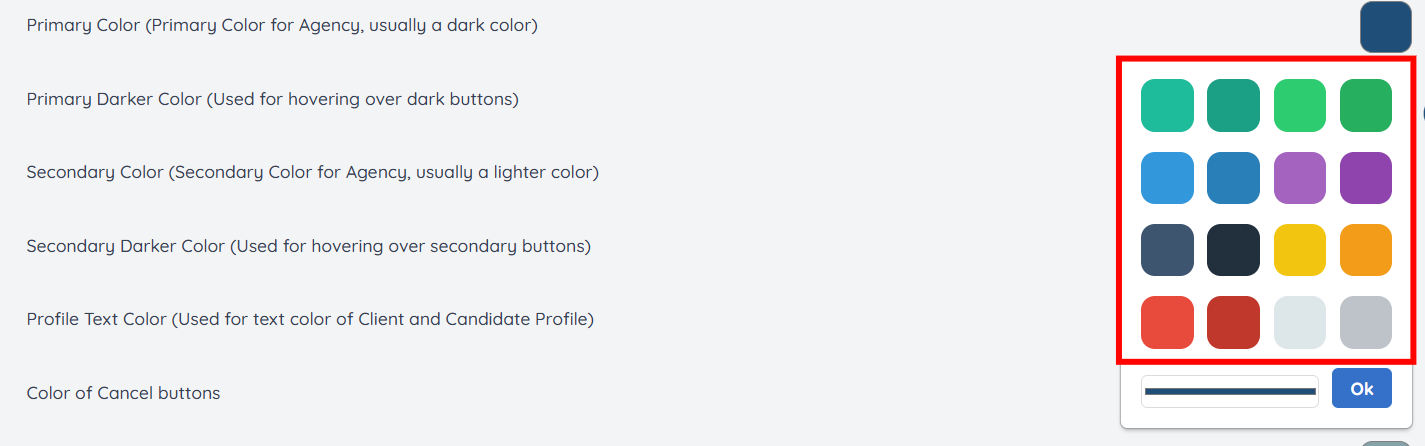Pick the dark purple color swatch

coord(1365,178)
